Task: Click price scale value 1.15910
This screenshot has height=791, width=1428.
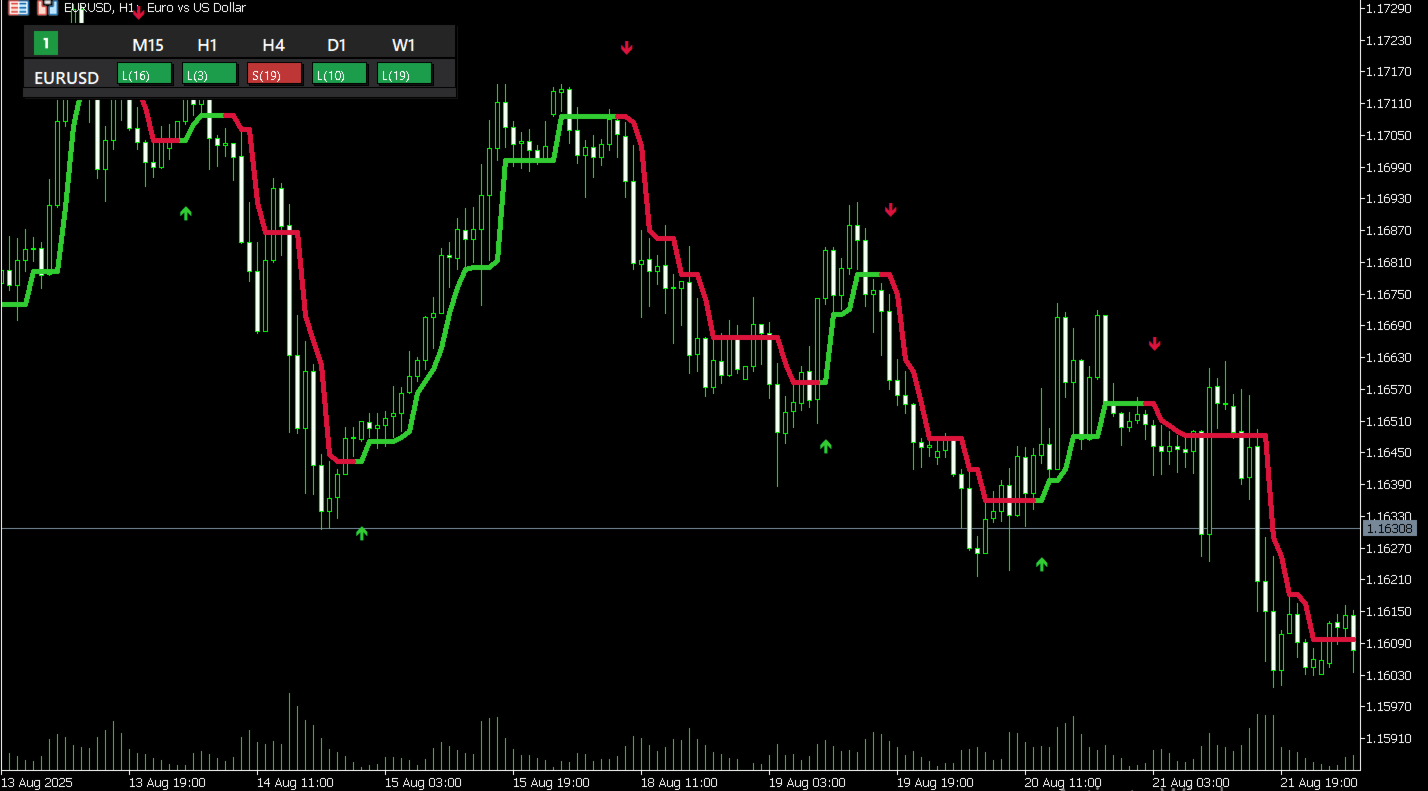Action: pyautogui.click(x=1387, y=739)
